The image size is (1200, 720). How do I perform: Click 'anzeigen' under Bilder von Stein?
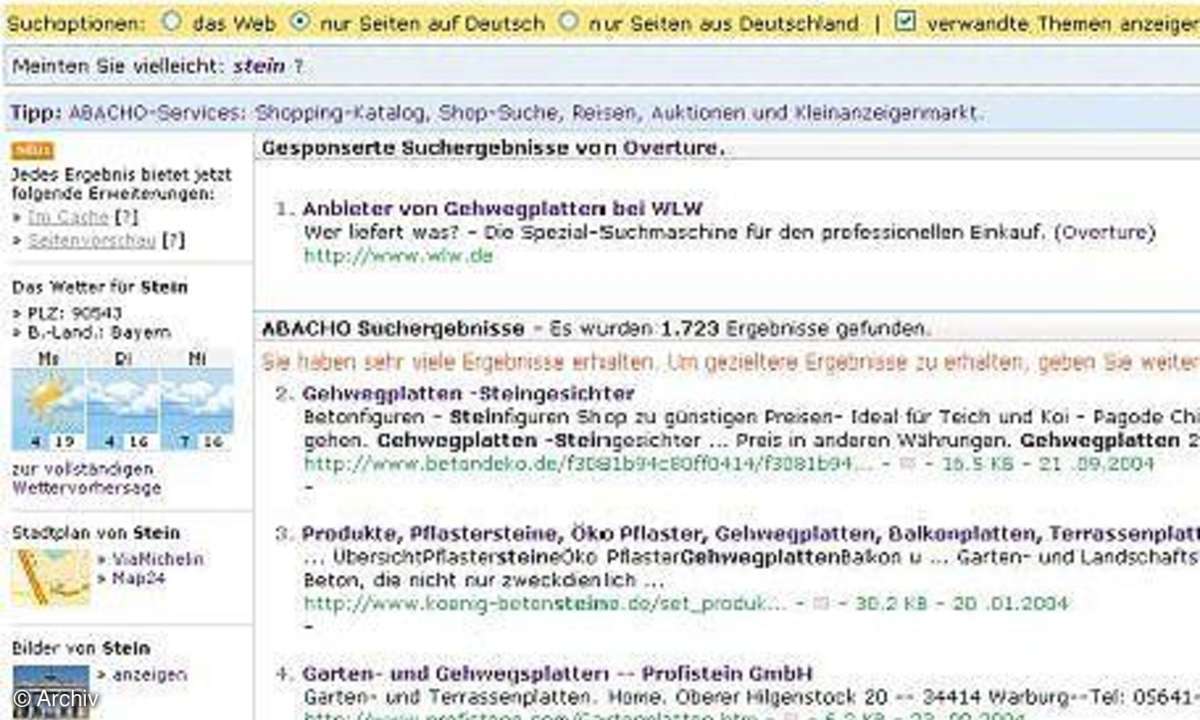[x=148, y=675]
